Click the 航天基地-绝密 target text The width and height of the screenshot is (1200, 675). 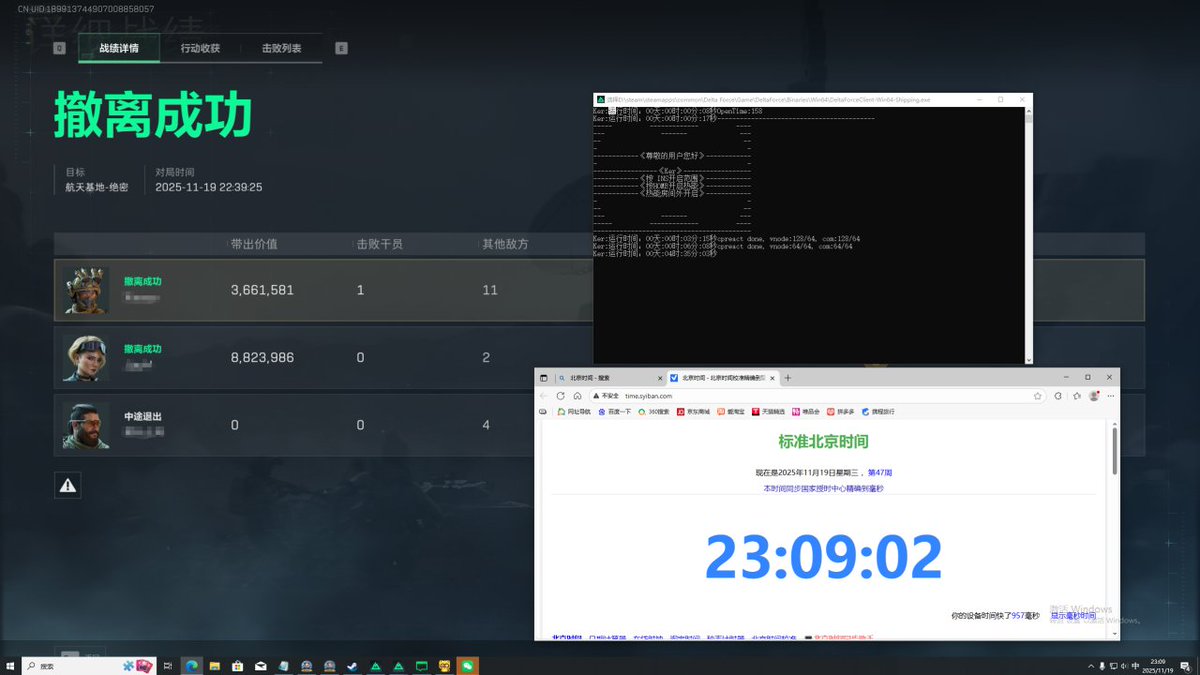pos(97,187)
